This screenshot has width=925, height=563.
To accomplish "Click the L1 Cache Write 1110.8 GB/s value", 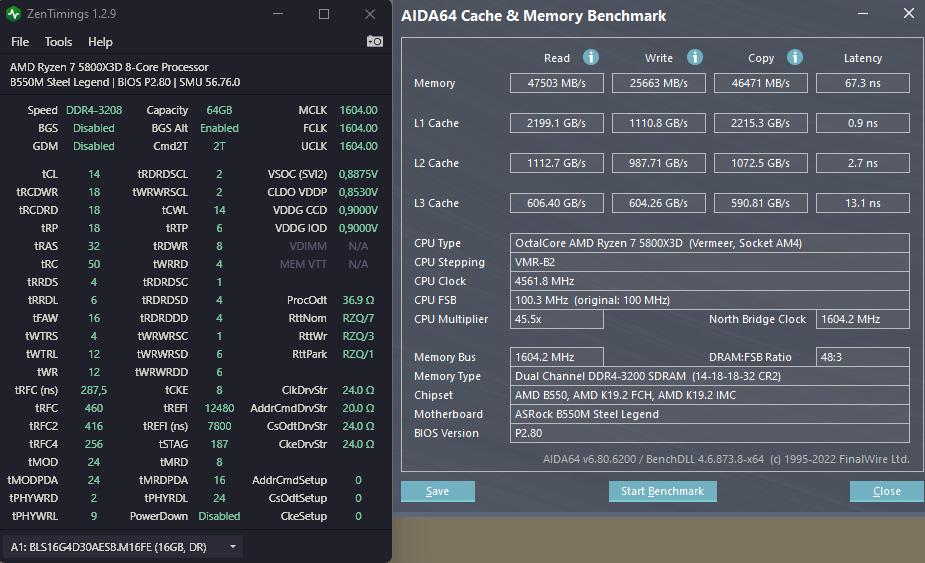I will 659,123.
